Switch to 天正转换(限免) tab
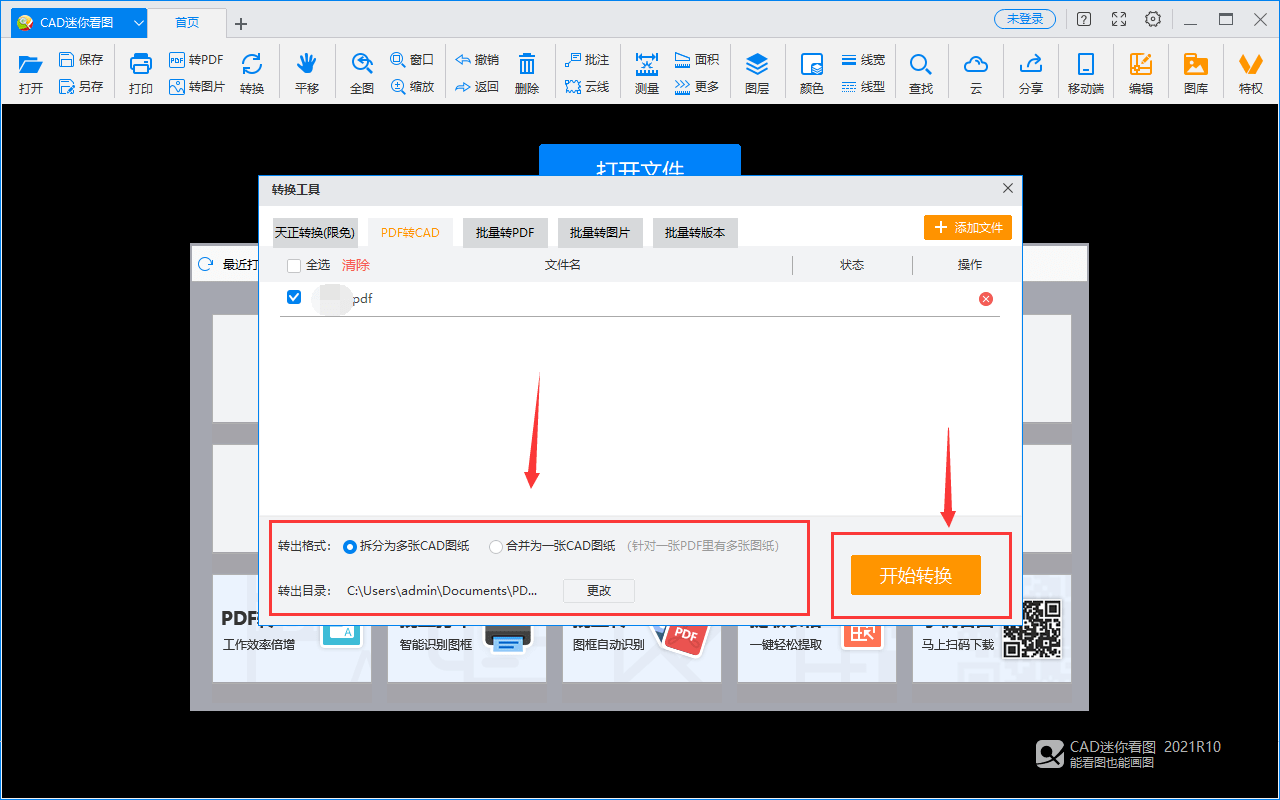The height and width of the screenshot is (800, 1280). (315, 232)
